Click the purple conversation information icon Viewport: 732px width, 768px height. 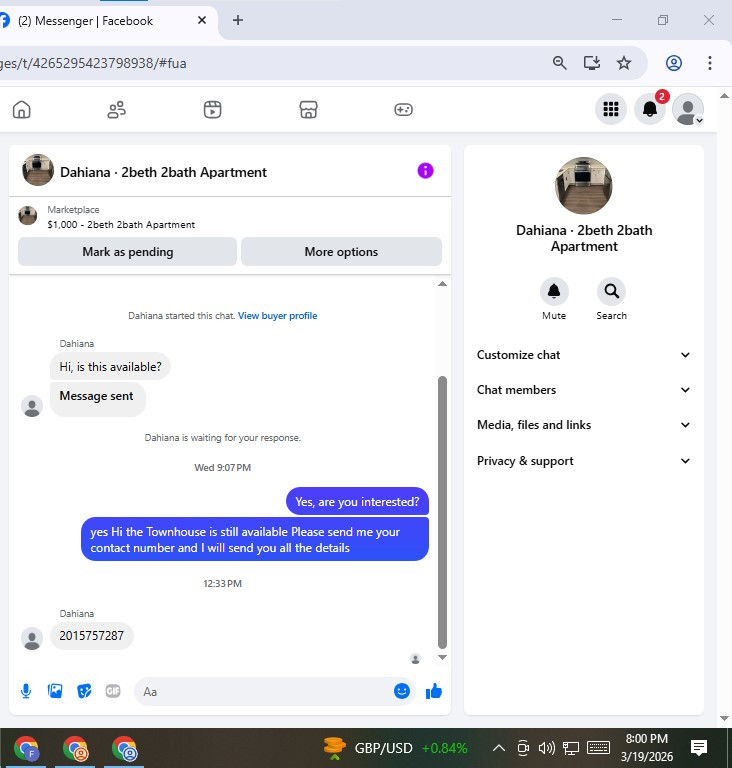pyautogui.click(x=425, y=171)
